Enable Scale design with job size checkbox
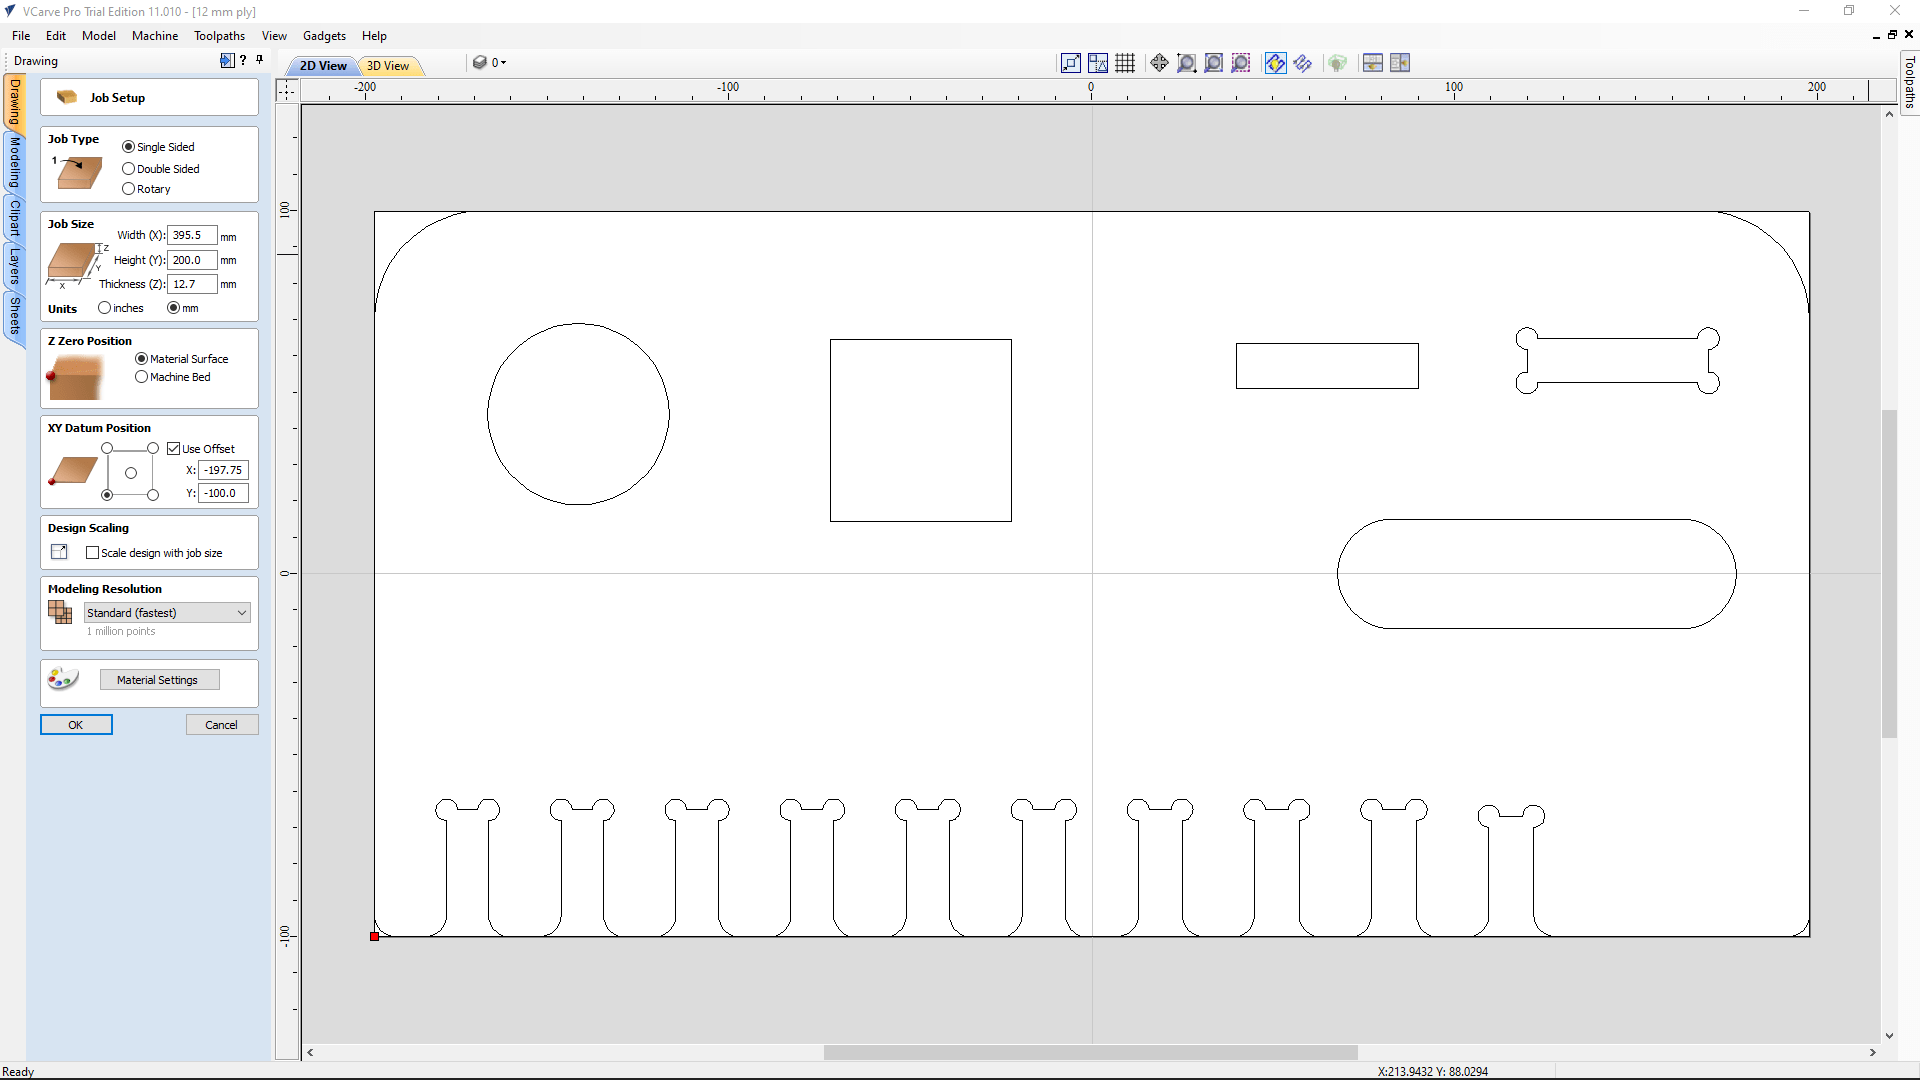1920x1080 pixels. coord(94,551)
